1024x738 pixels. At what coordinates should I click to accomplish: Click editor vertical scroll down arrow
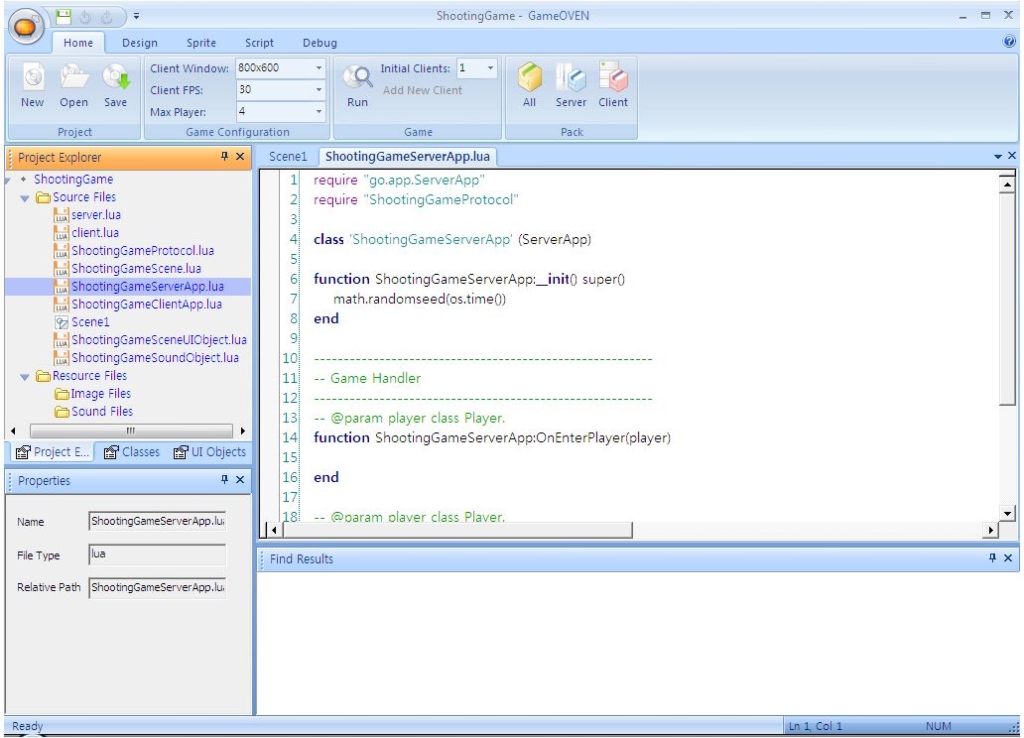(1007, 513)
